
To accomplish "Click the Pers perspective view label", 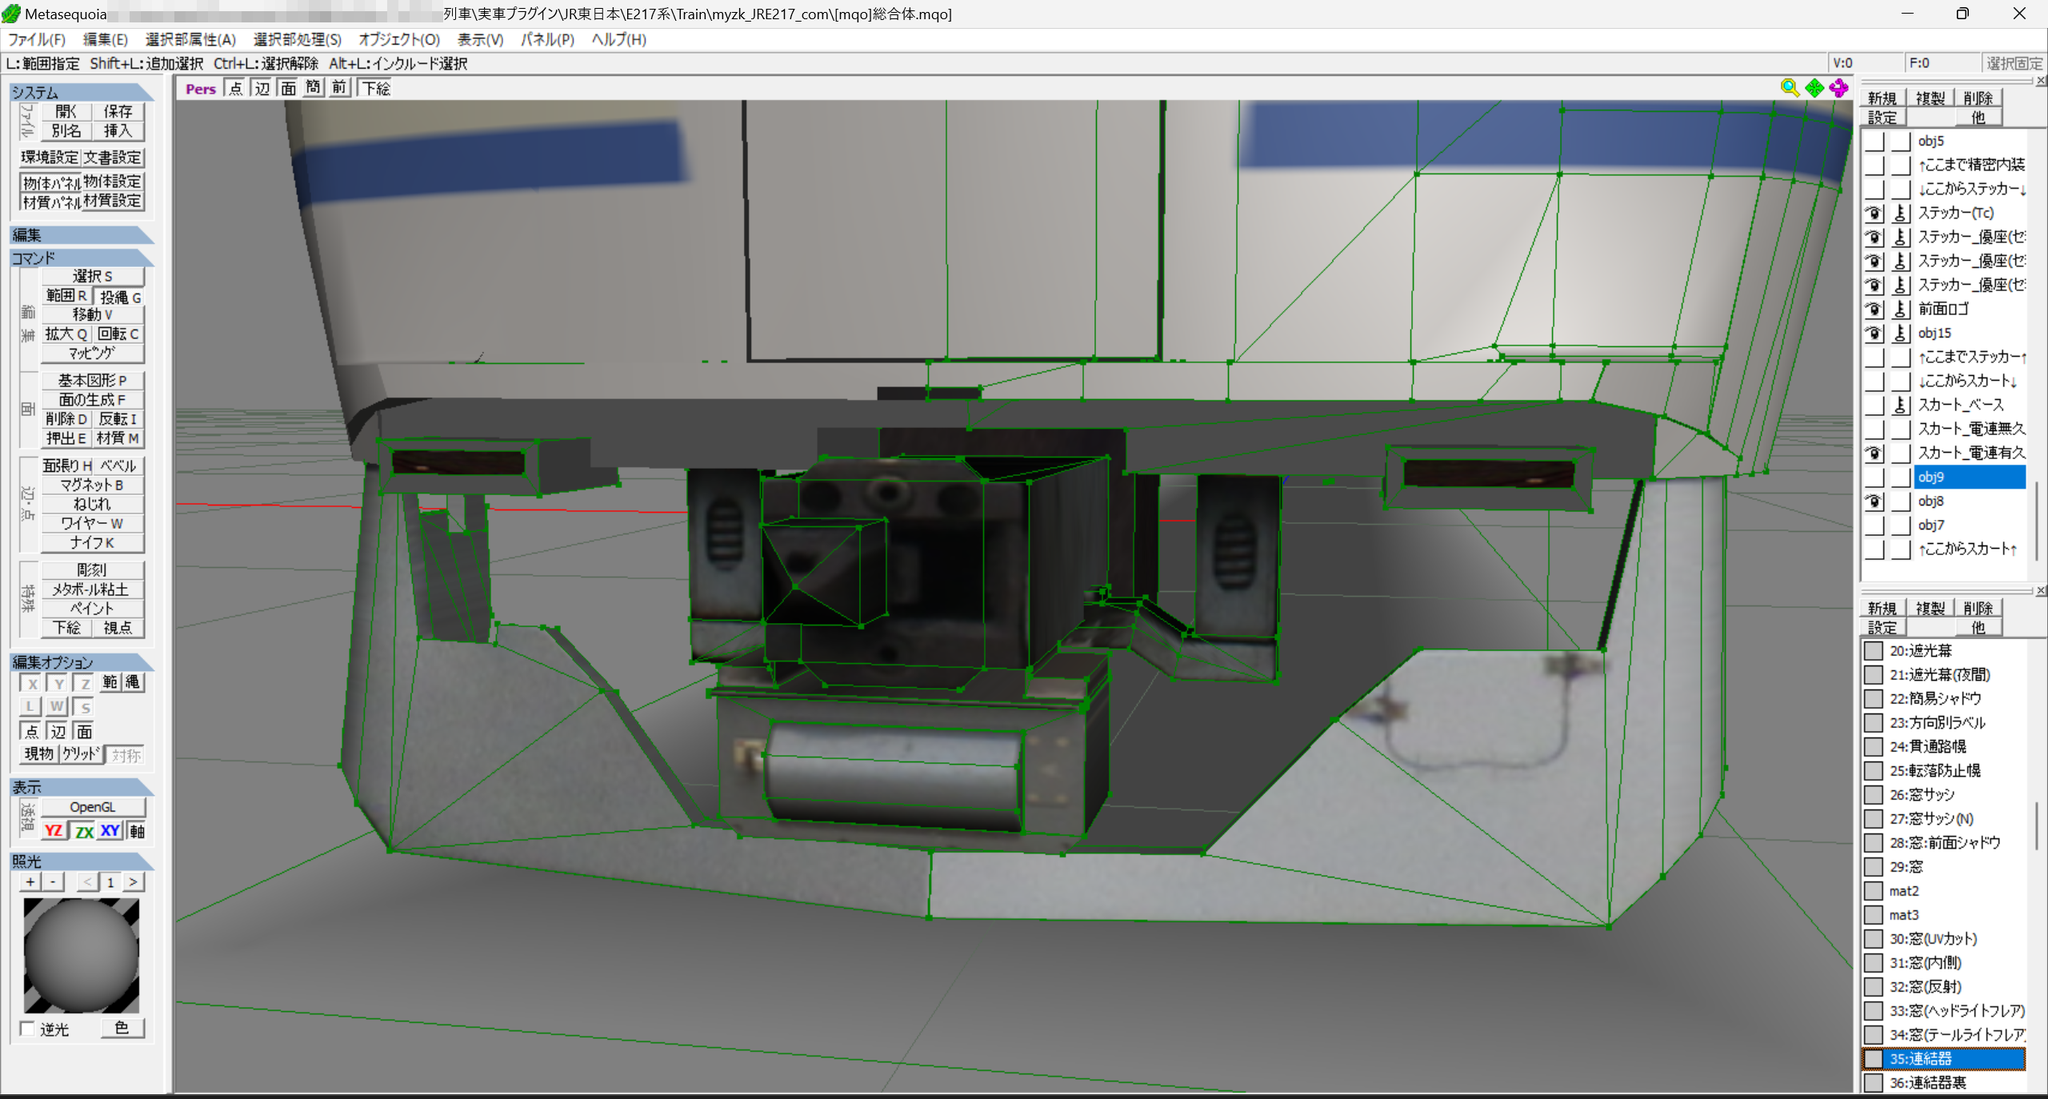I will click(x=200, y=88).
